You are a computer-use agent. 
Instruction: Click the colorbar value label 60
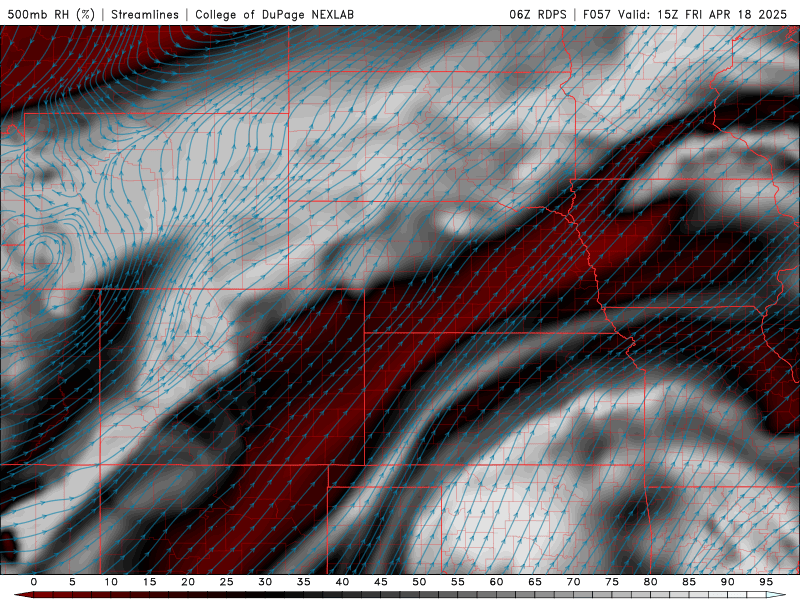pos(496,582)
